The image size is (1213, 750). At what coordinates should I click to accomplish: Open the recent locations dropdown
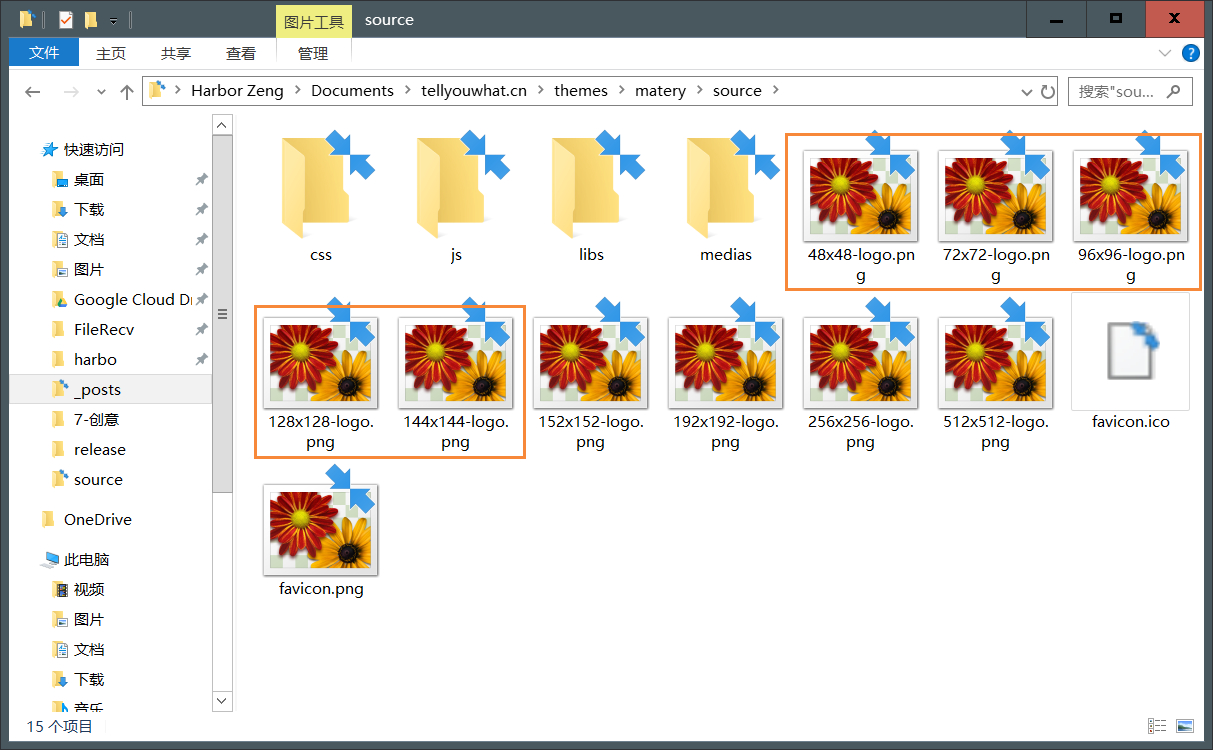[x=101, y=91]
